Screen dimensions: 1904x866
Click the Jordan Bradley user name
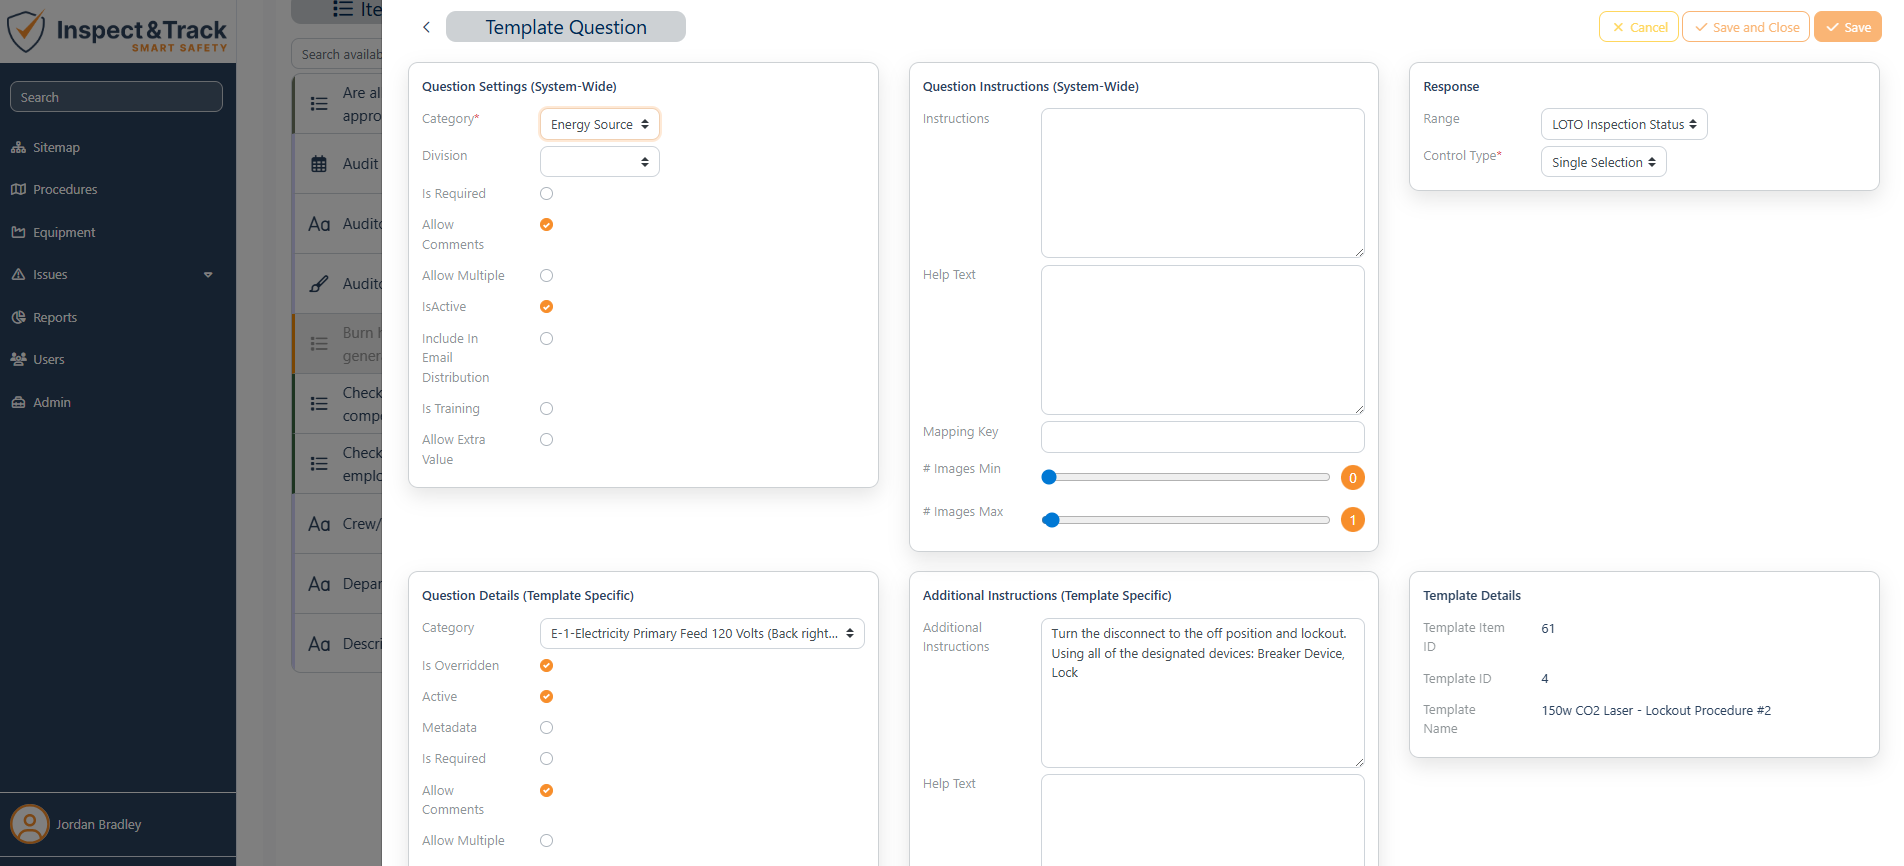click(98, 824)
